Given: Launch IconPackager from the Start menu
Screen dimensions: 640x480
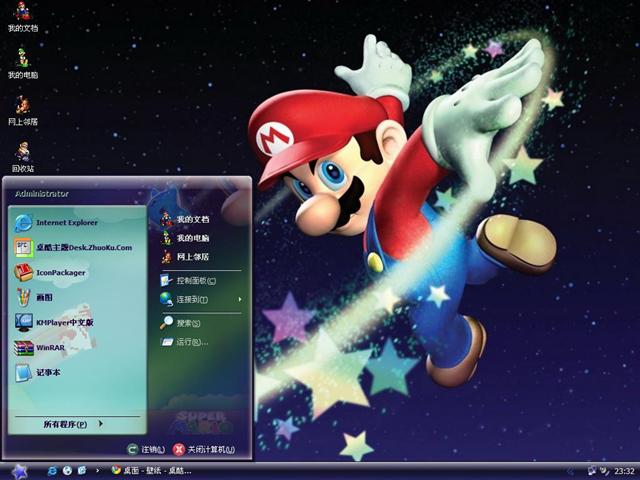Looking at the screenshot, I should click(x=60, y=272).
